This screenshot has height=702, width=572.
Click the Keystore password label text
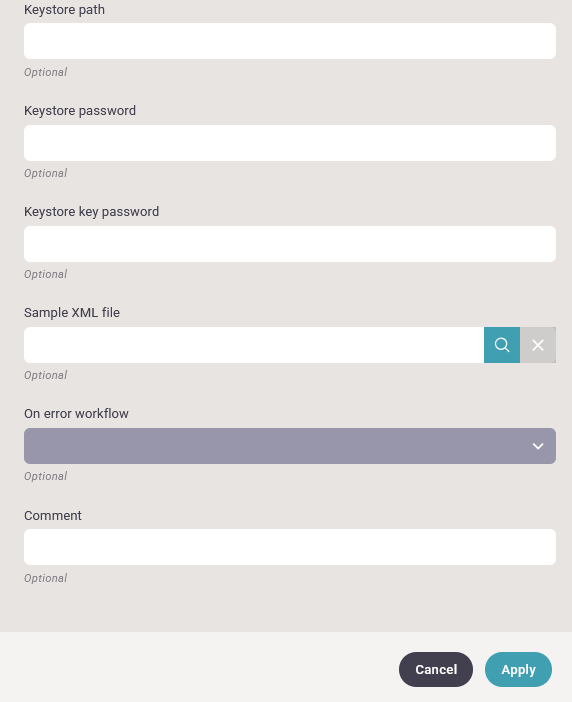coord(80,111)
